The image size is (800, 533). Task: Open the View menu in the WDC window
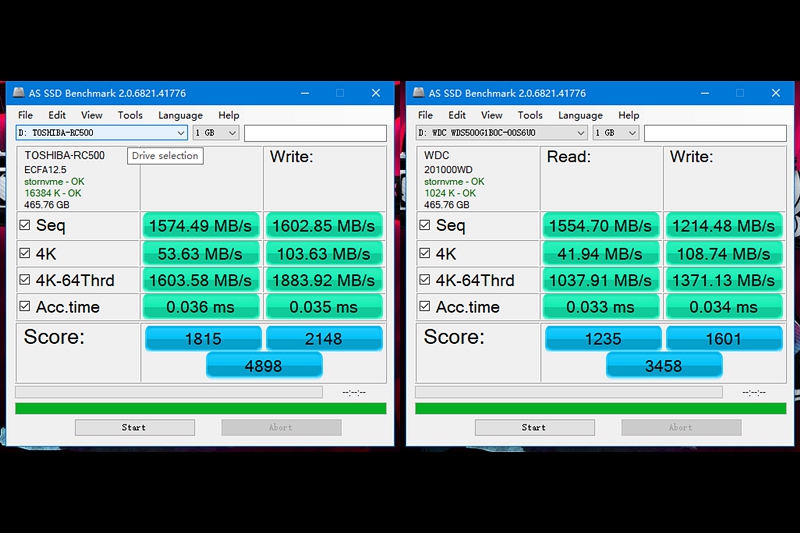click(491, 115)
